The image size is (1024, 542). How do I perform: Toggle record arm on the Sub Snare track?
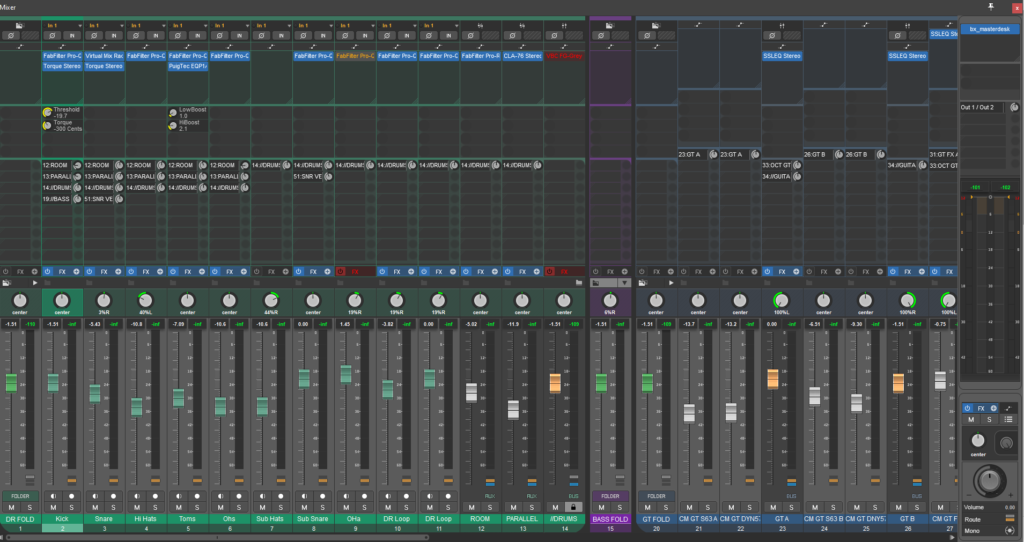(322, 496)
